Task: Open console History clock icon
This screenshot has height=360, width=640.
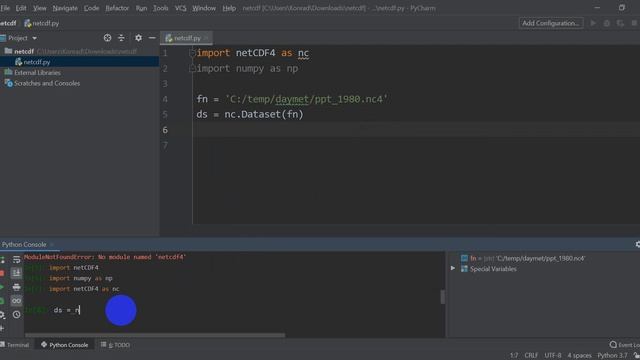Action: pos(16,315)
